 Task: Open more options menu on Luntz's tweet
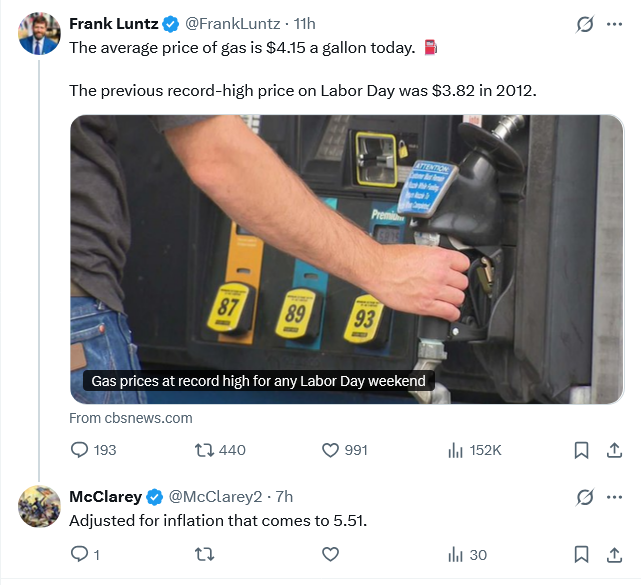614,24
